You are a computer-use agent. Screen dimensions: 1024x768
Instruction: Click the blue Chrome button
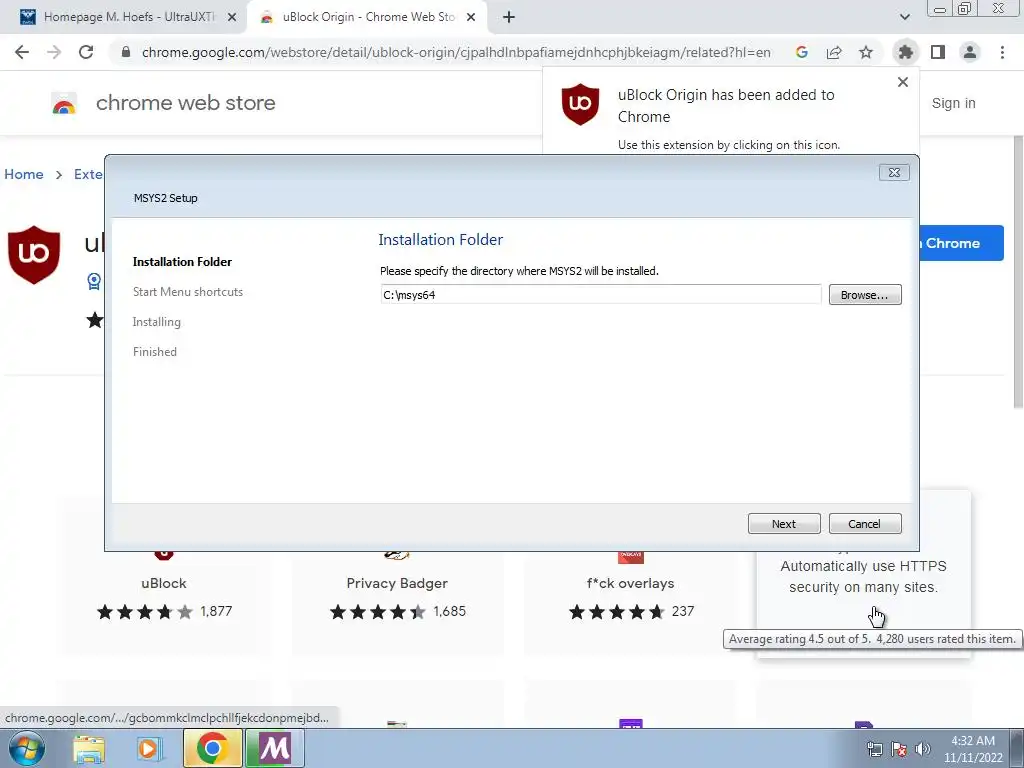coord(961,243)
